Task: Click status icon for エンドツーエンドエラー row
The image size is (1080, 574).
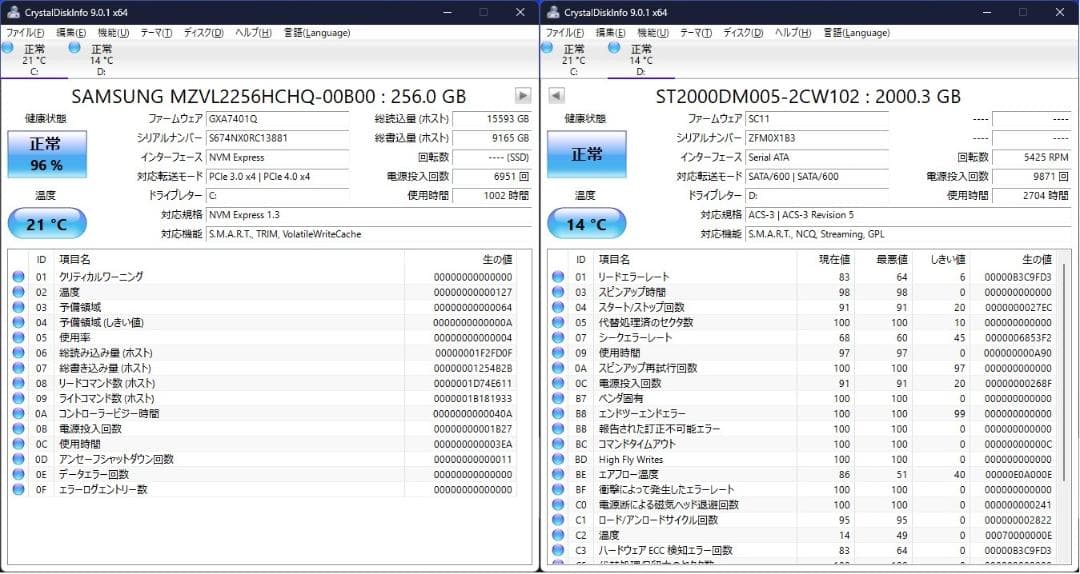Action: point(558,413)
